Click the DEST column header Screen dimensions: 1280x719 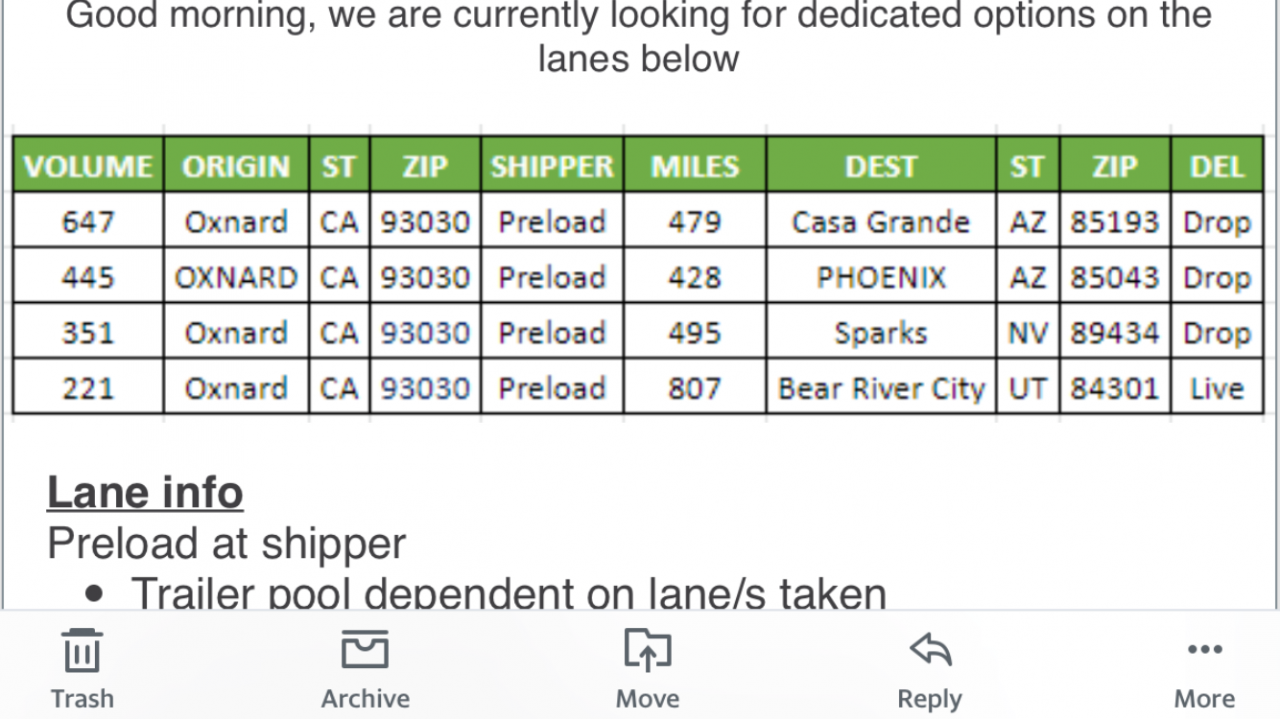tap(881, 166)
